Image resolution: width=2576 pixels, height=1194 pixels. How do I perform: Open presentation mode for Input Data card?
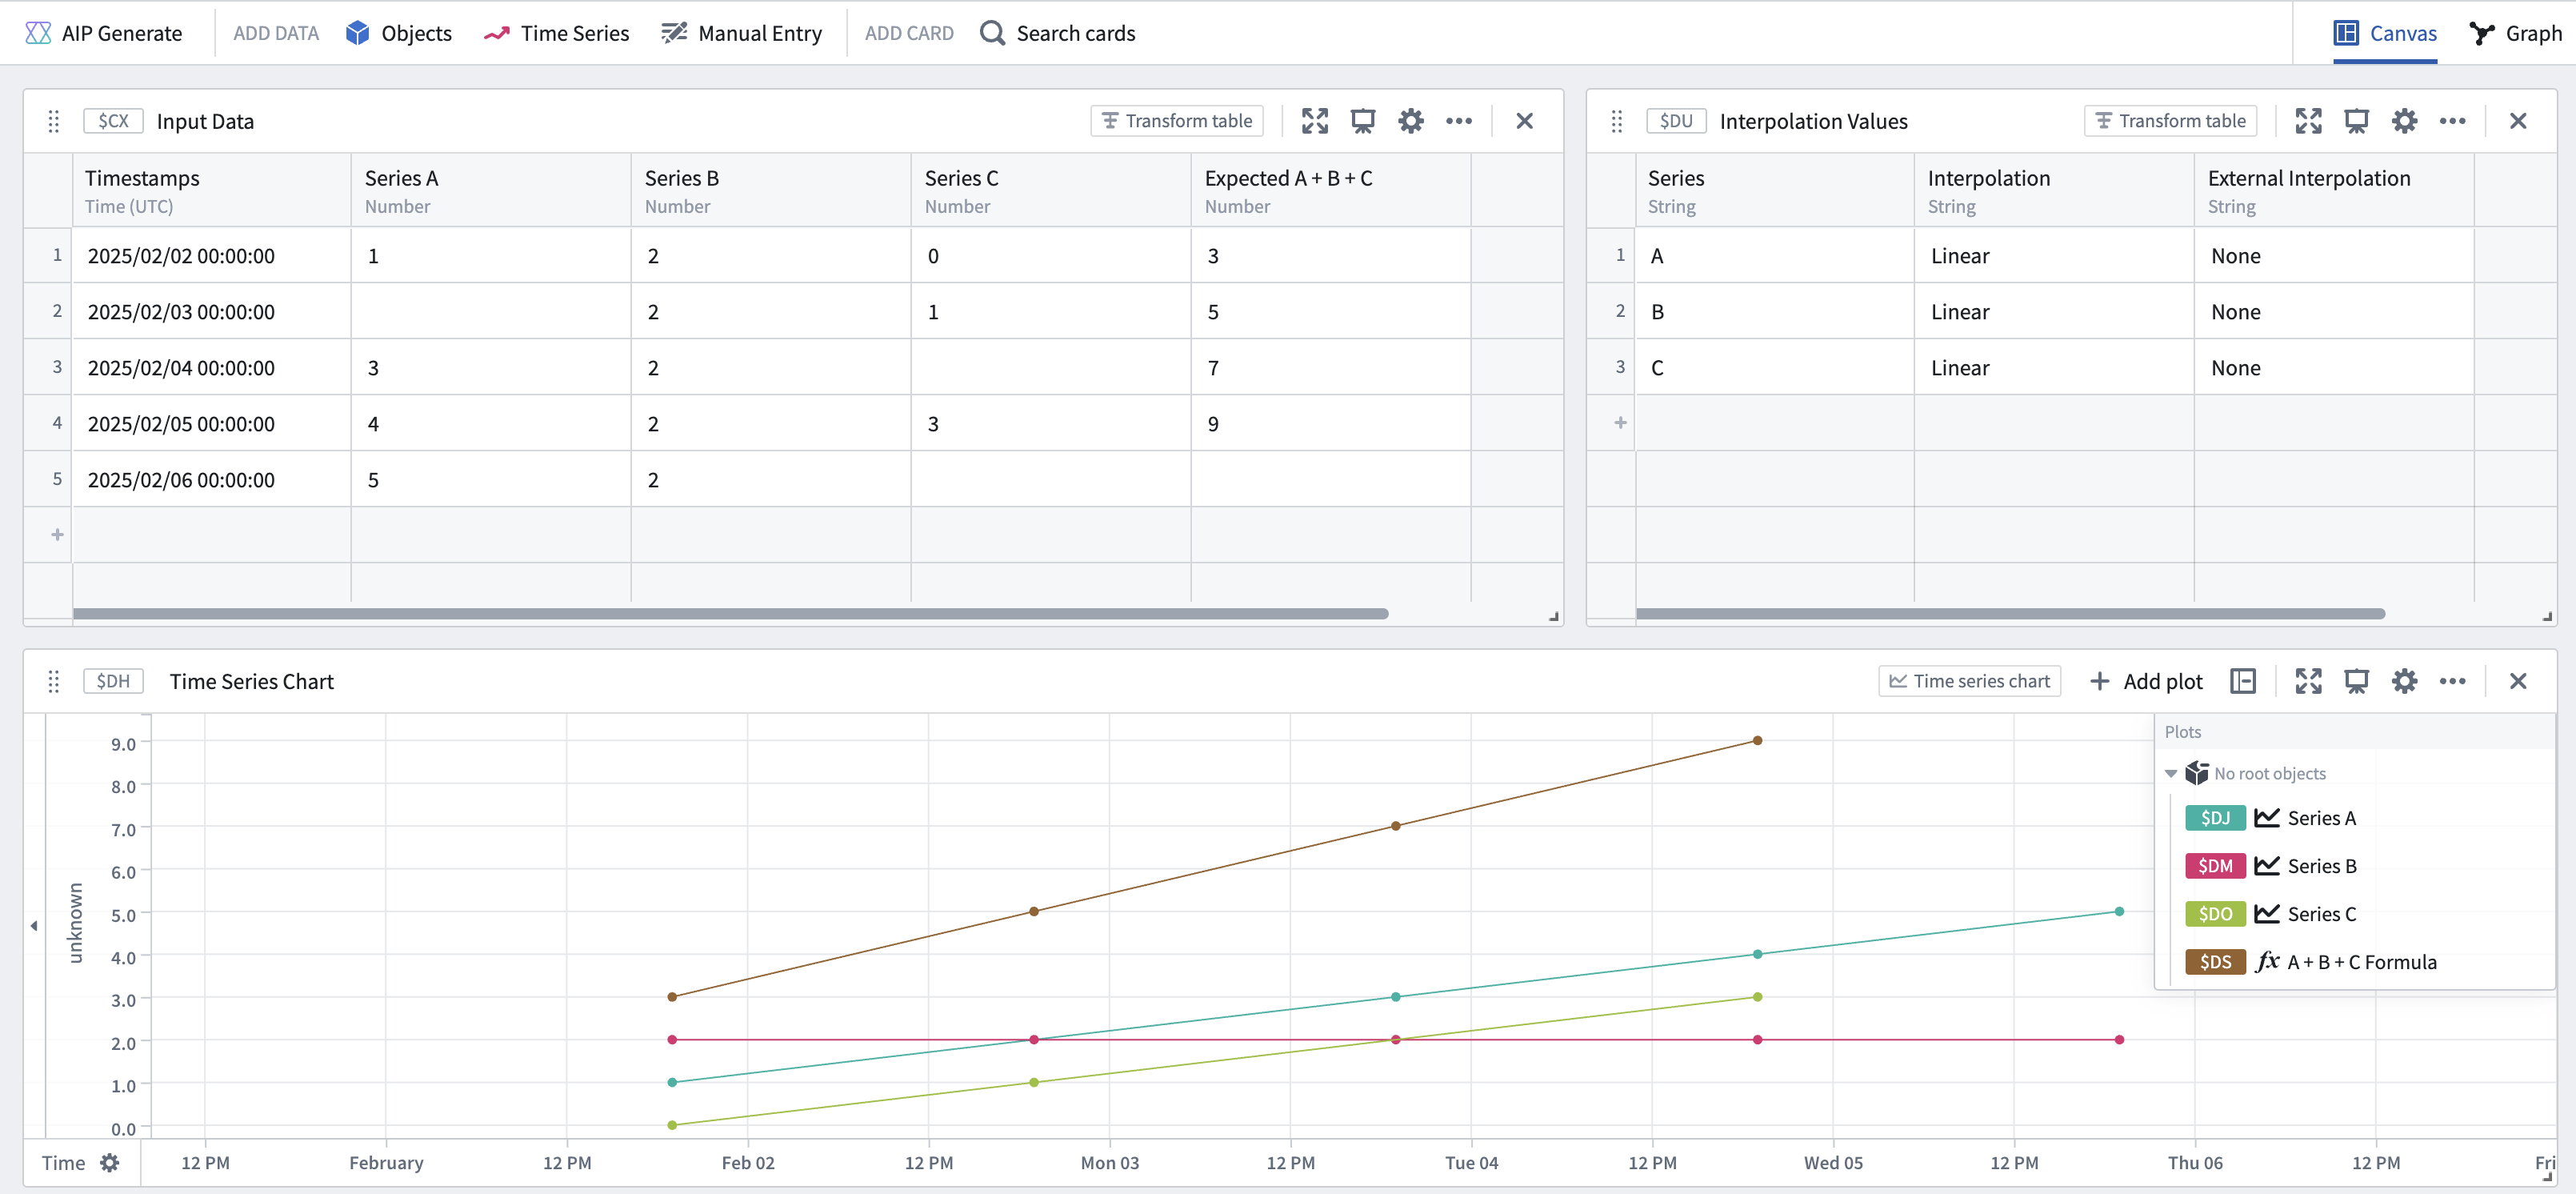[1363, 121]
